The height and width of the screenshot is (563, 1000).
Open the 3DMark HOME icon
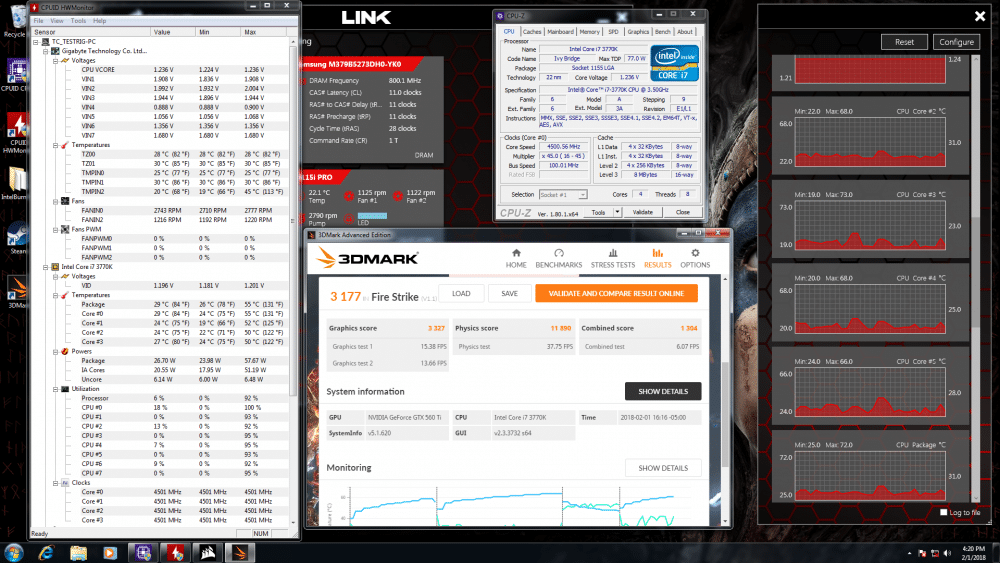coord(516,253)
